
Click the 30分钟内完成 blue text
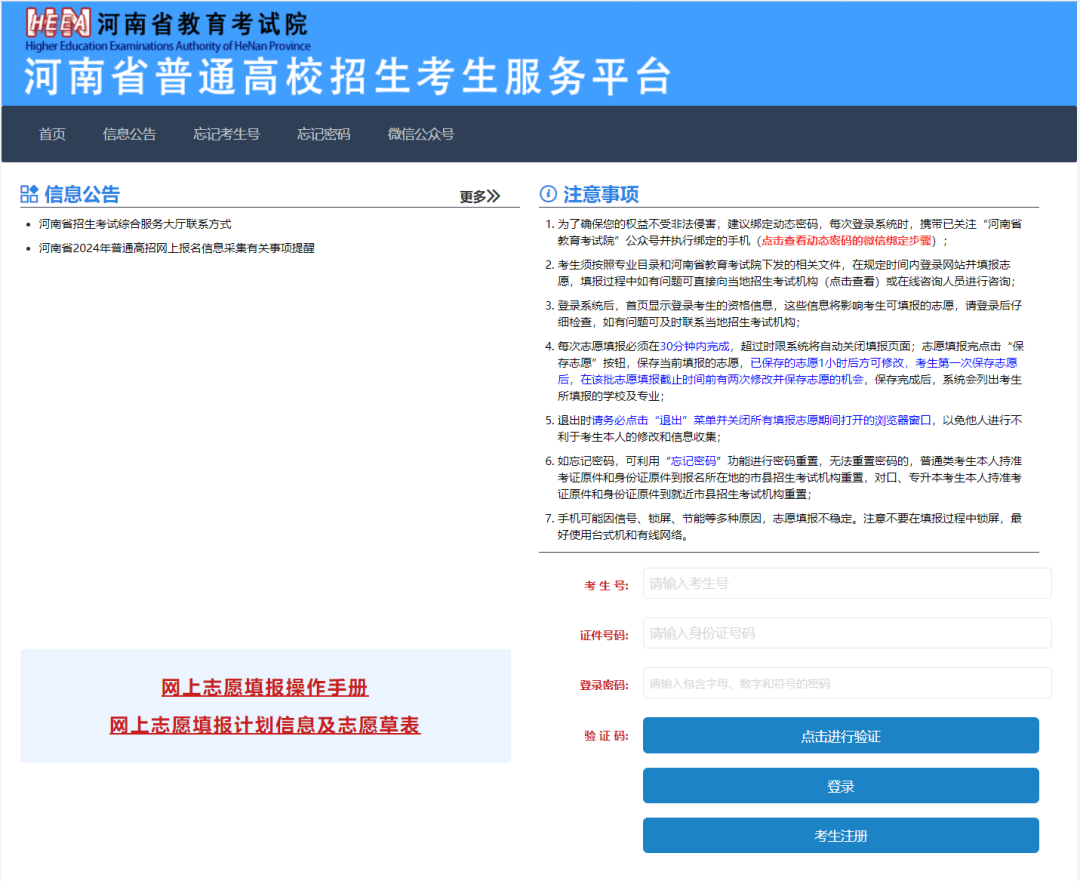[694, 346]
